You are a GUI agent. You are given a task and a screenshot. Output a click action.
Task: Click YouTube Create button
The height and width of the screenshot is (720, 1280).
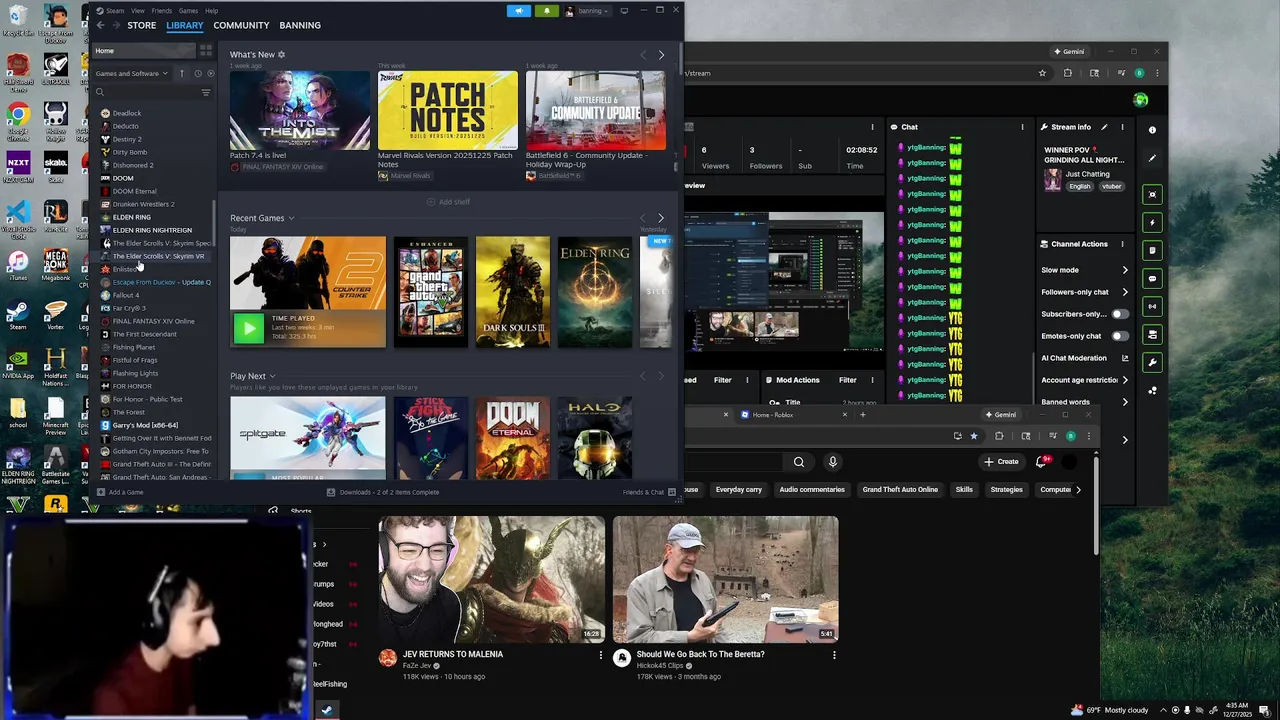(1000, 462)
